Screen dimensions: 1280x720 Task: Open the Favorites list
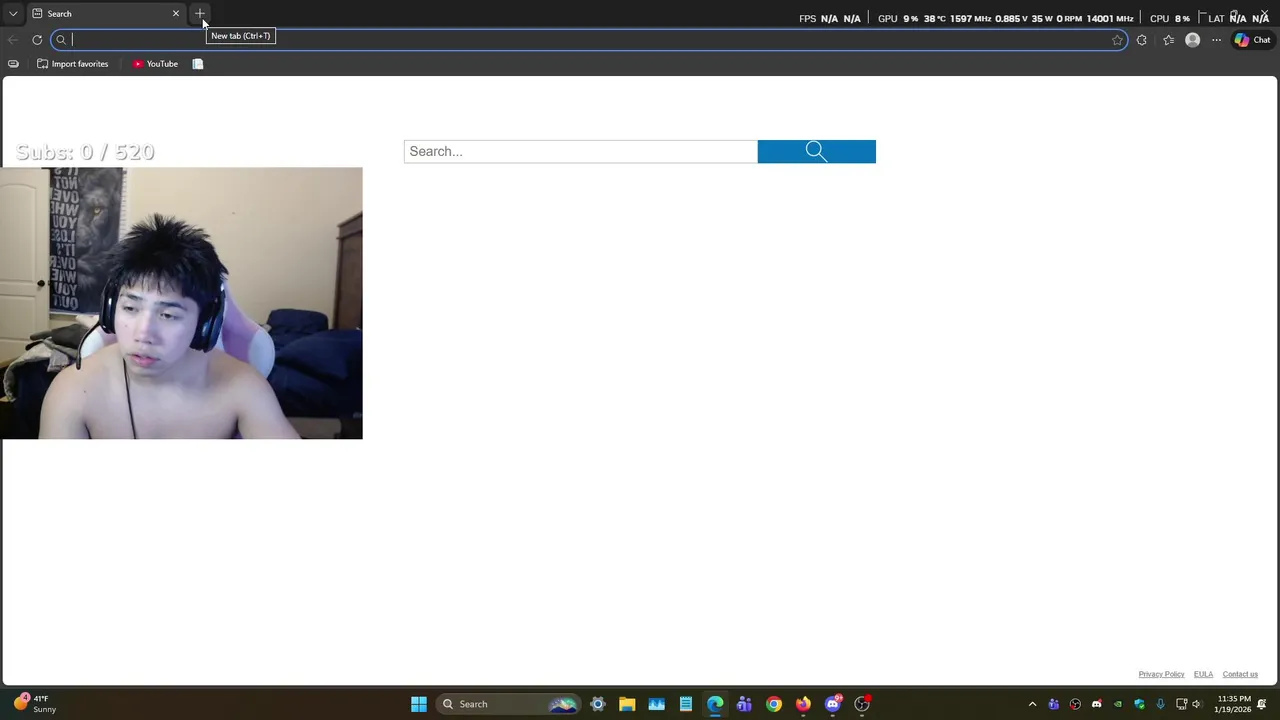tap(1168, 40)
